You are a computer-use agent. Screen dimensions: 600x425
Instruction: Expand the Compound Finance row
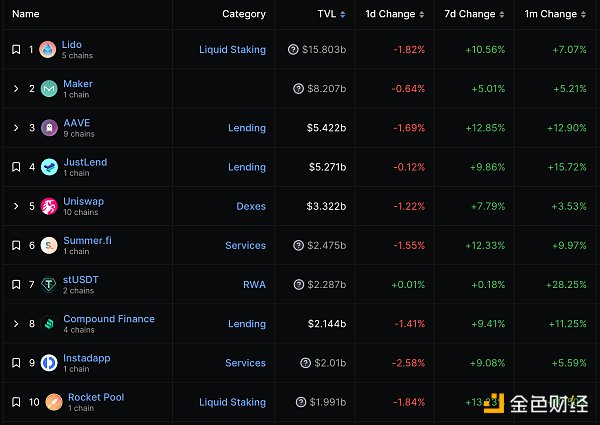16,324
